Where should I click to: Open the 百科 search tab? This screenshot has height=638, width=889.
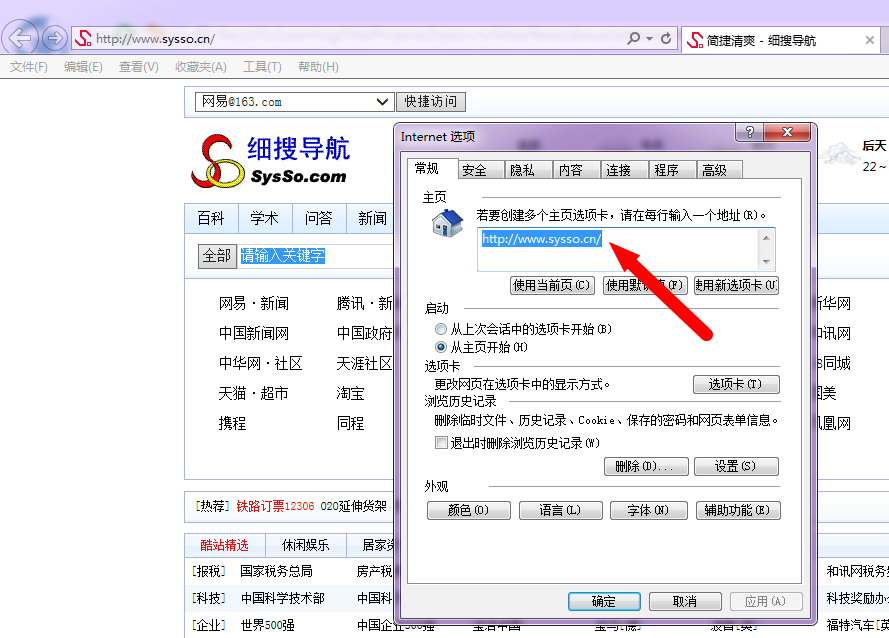[211, 218]
